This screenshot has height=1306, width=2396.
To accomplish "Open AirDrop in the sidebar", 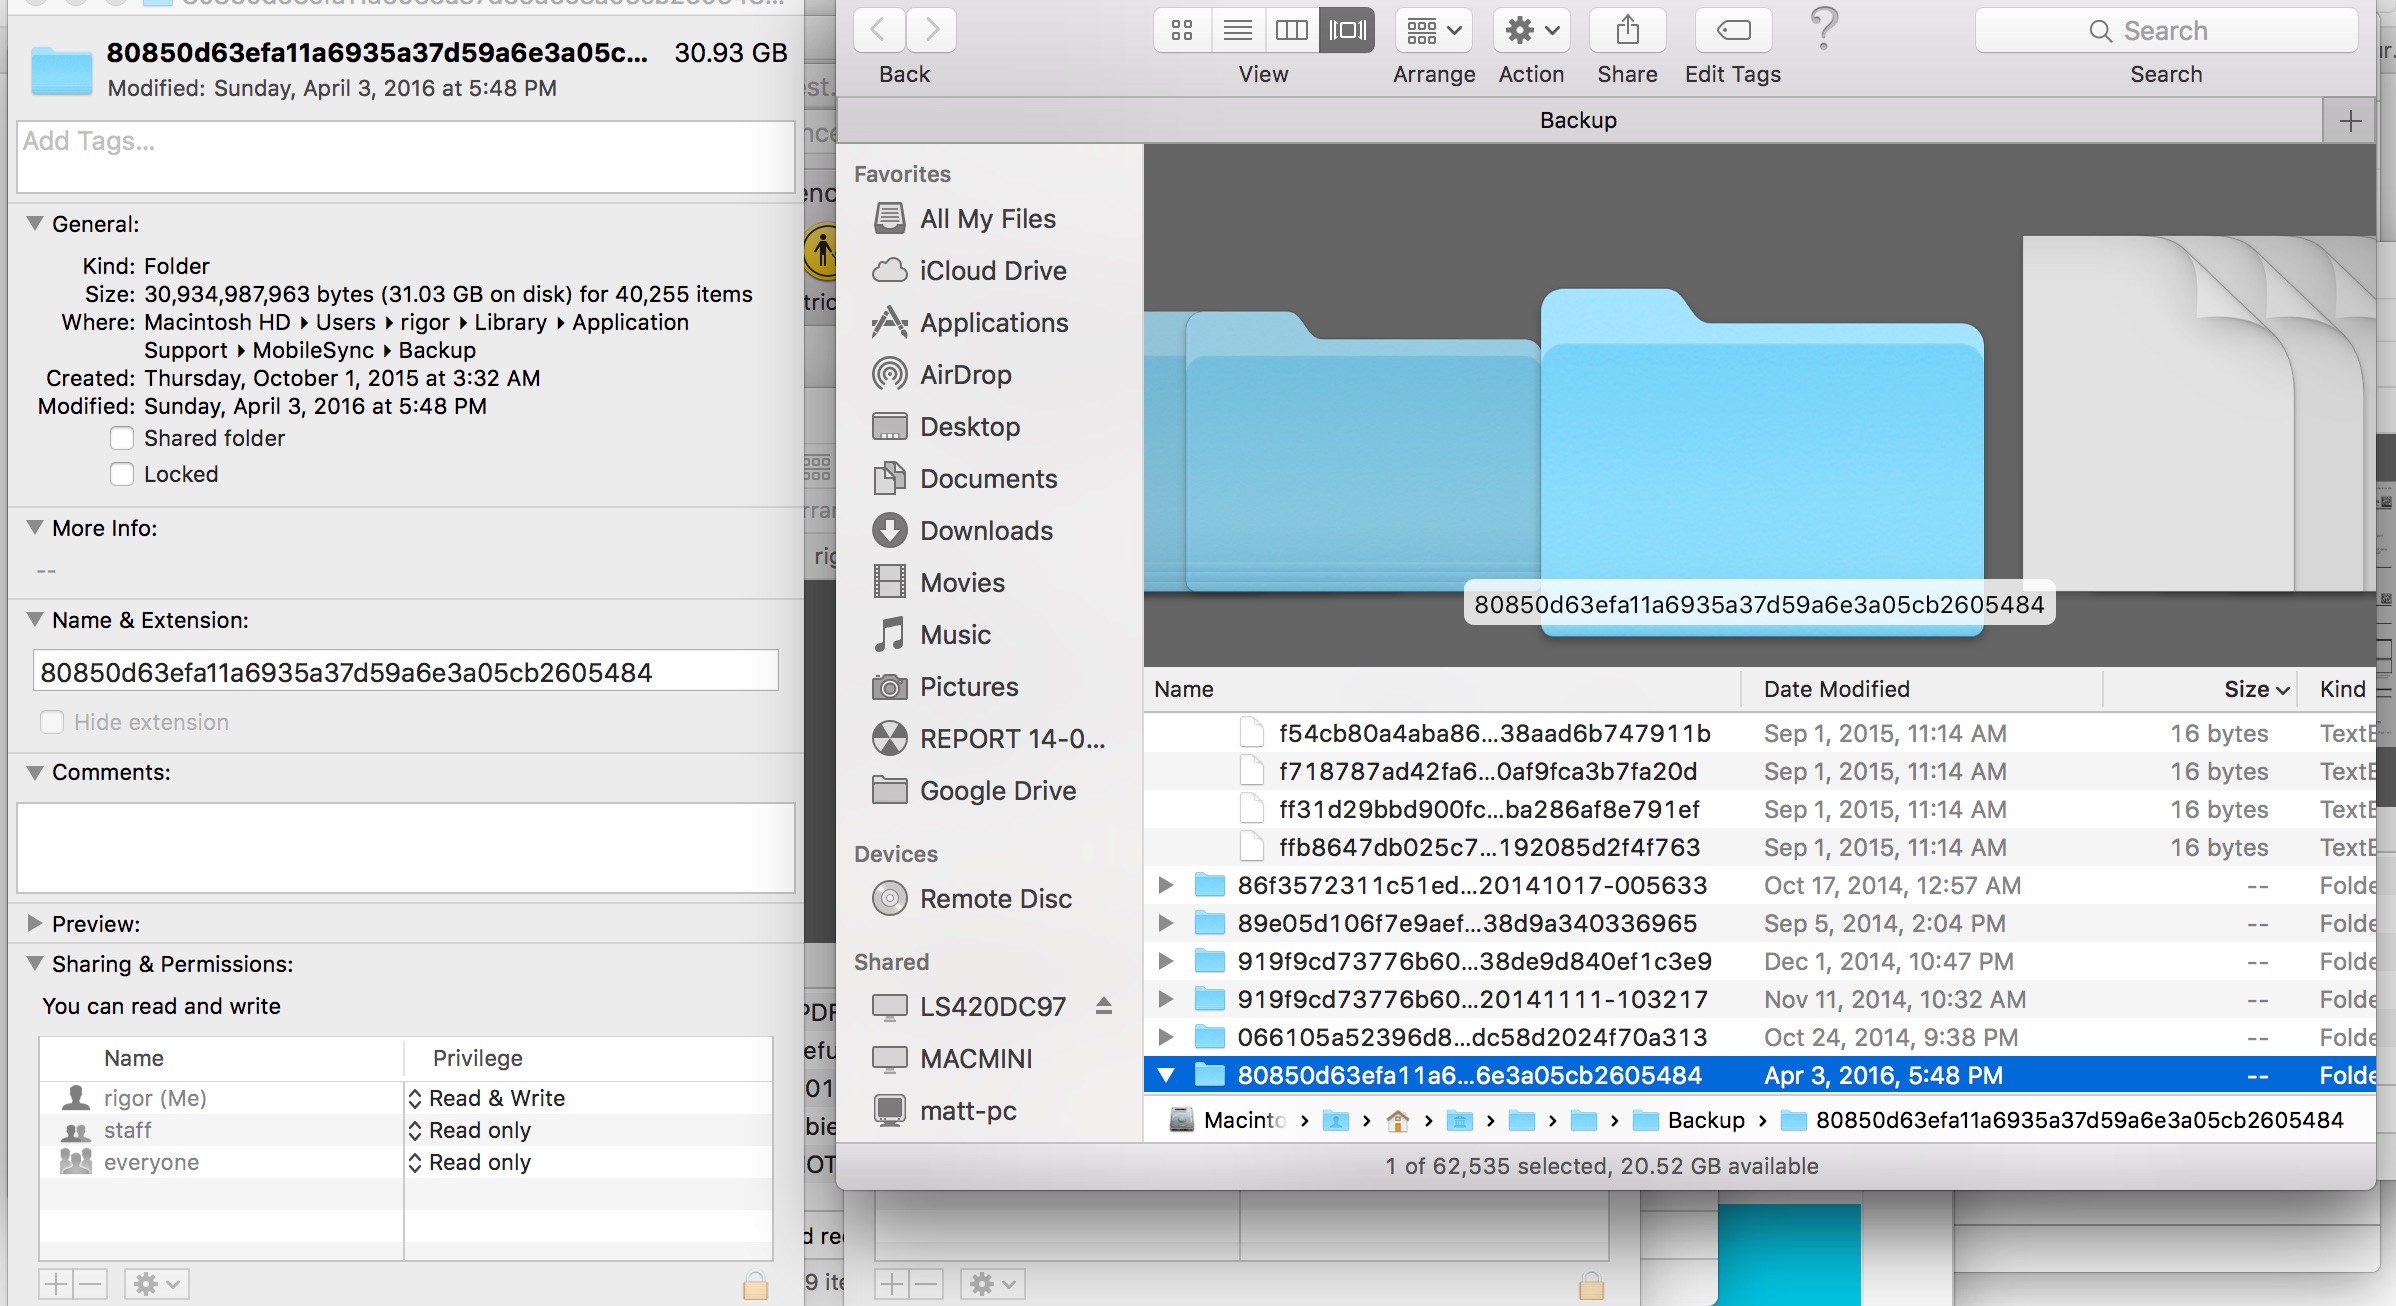I will 964,375.
